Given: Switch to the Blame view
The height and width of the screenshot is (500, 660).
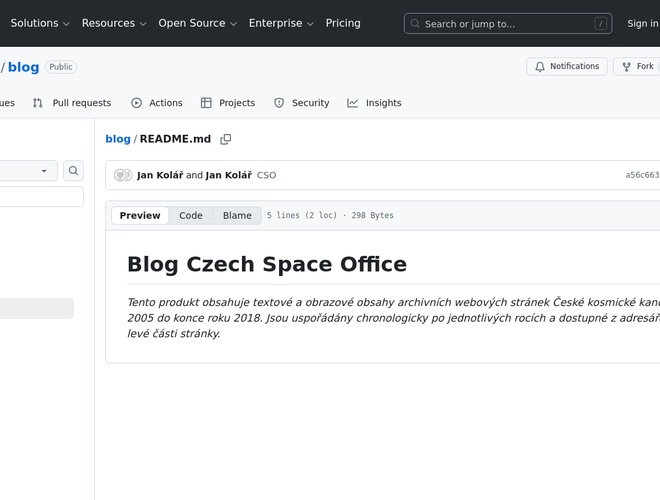Looking at the screenshot, I should [237, 216].
